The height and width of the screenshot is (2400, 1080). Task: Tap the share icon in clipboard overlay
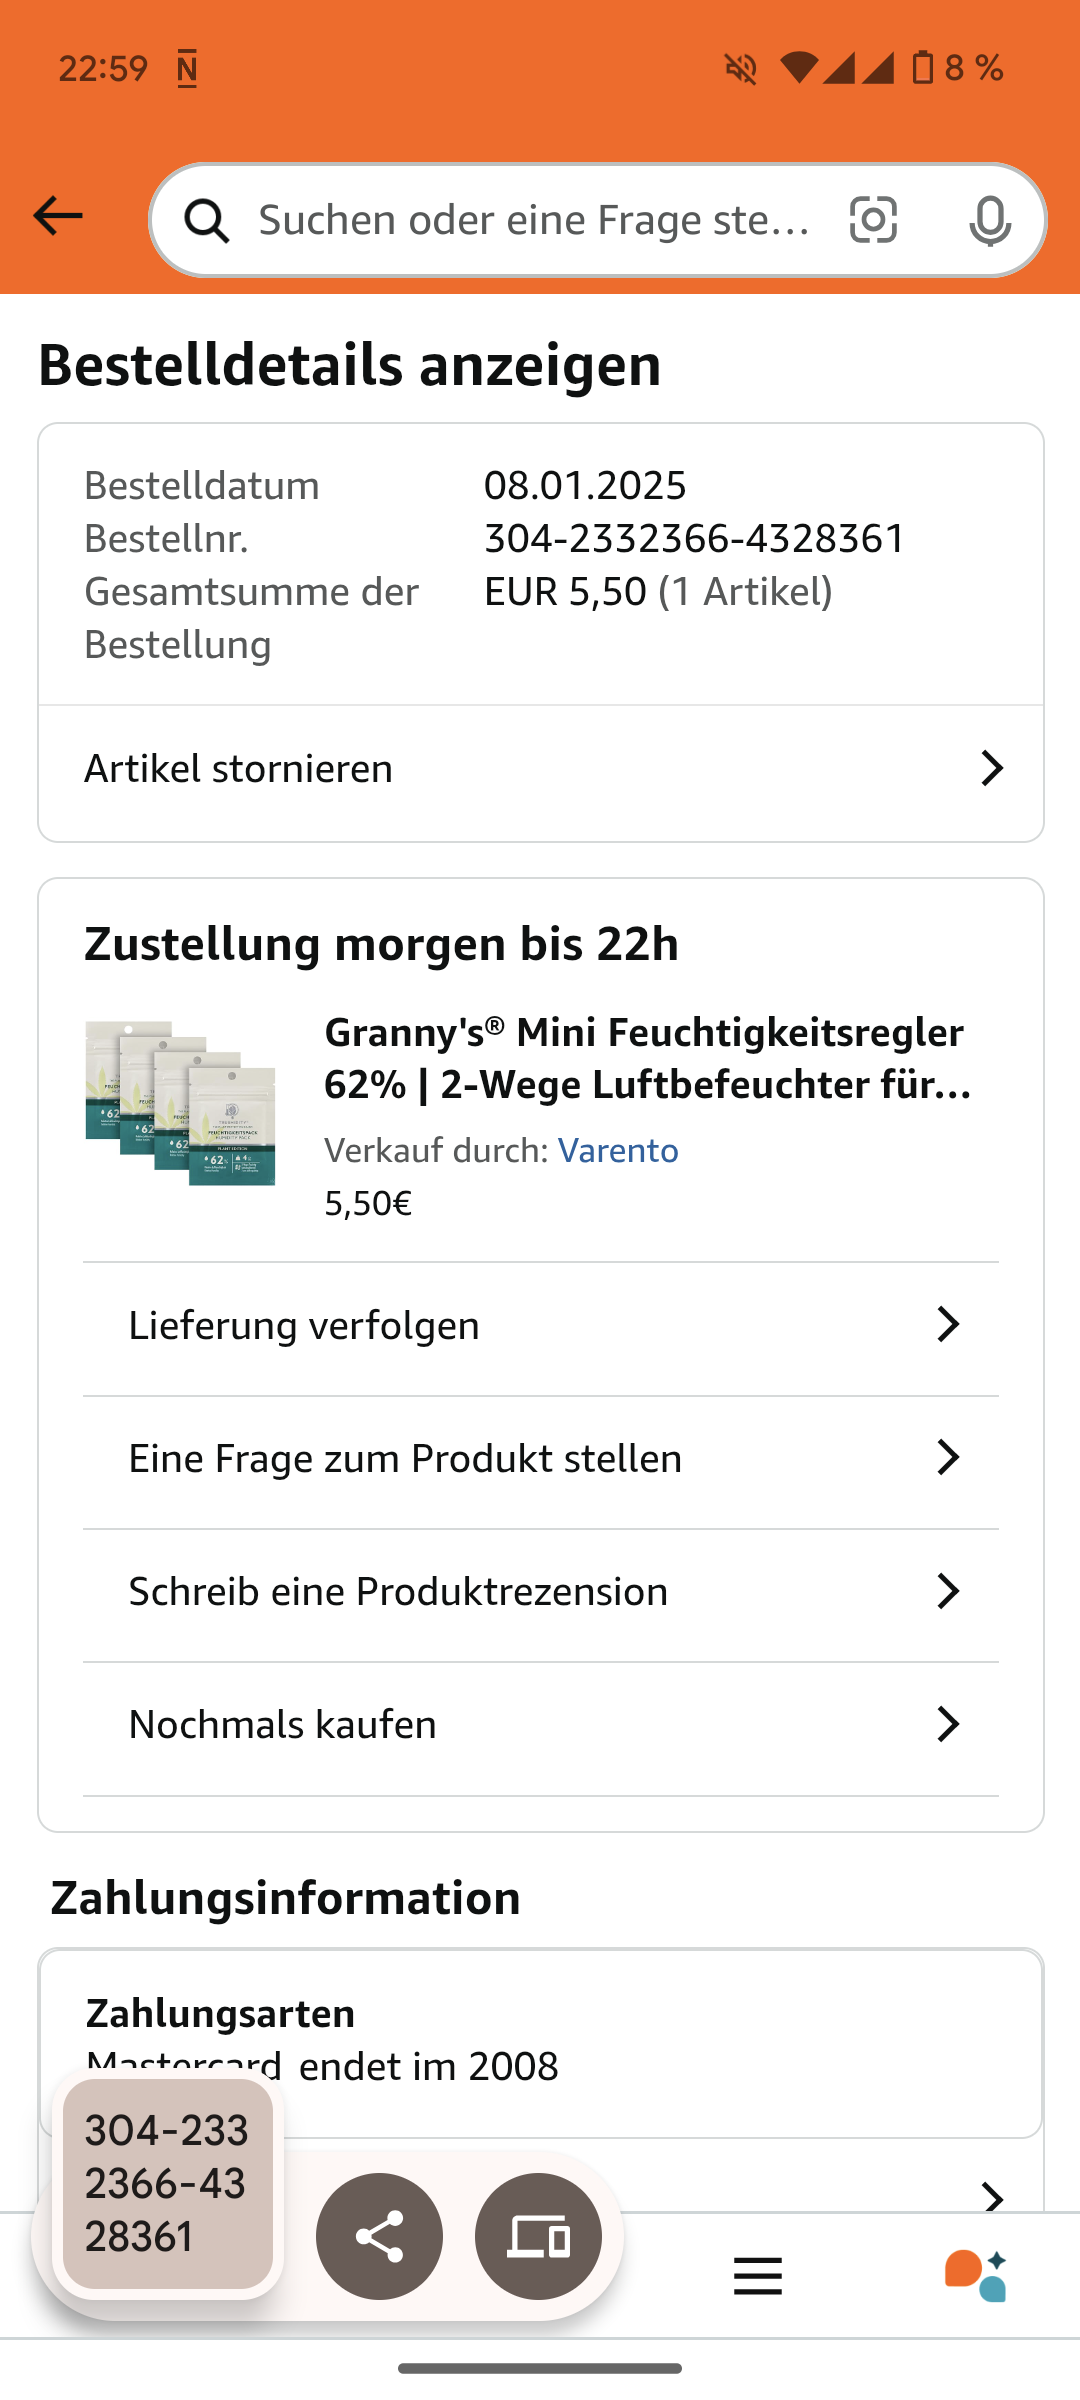(379, 2236)
